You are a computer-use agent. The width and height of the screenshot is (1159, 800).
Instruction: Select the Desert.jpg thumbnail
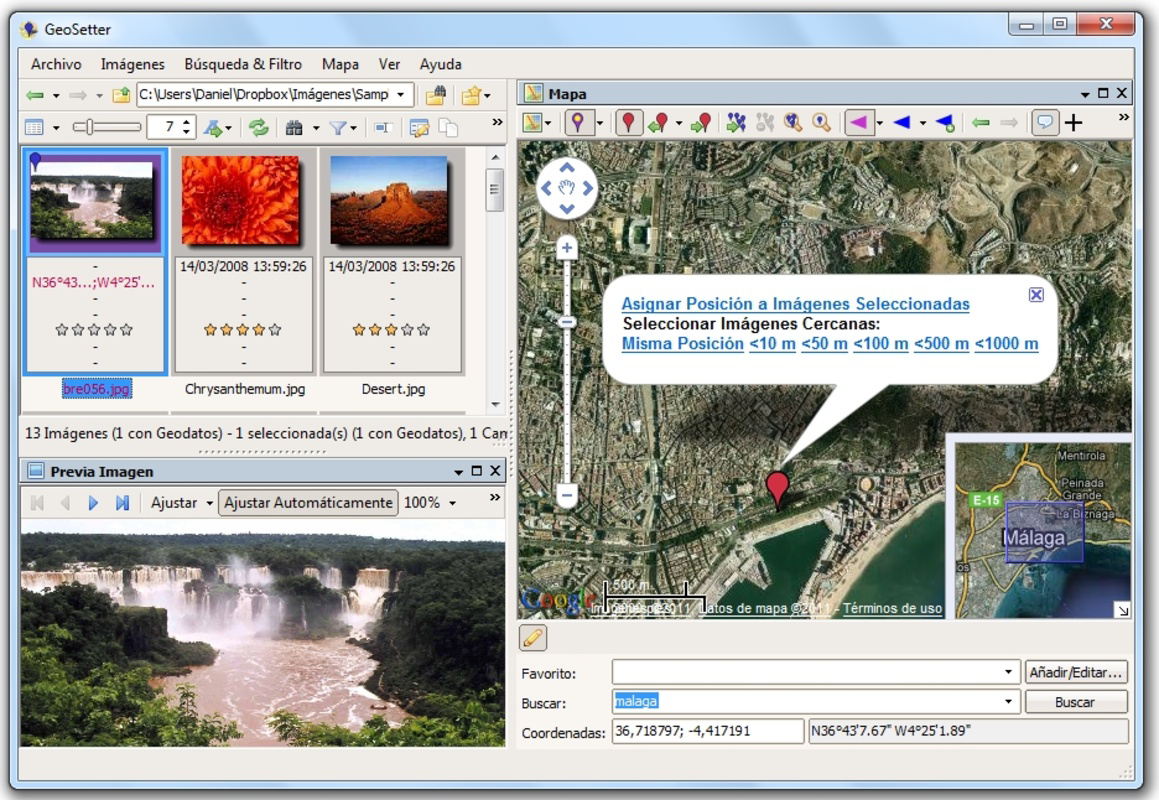pyautogui.click(x=387, y=199)
